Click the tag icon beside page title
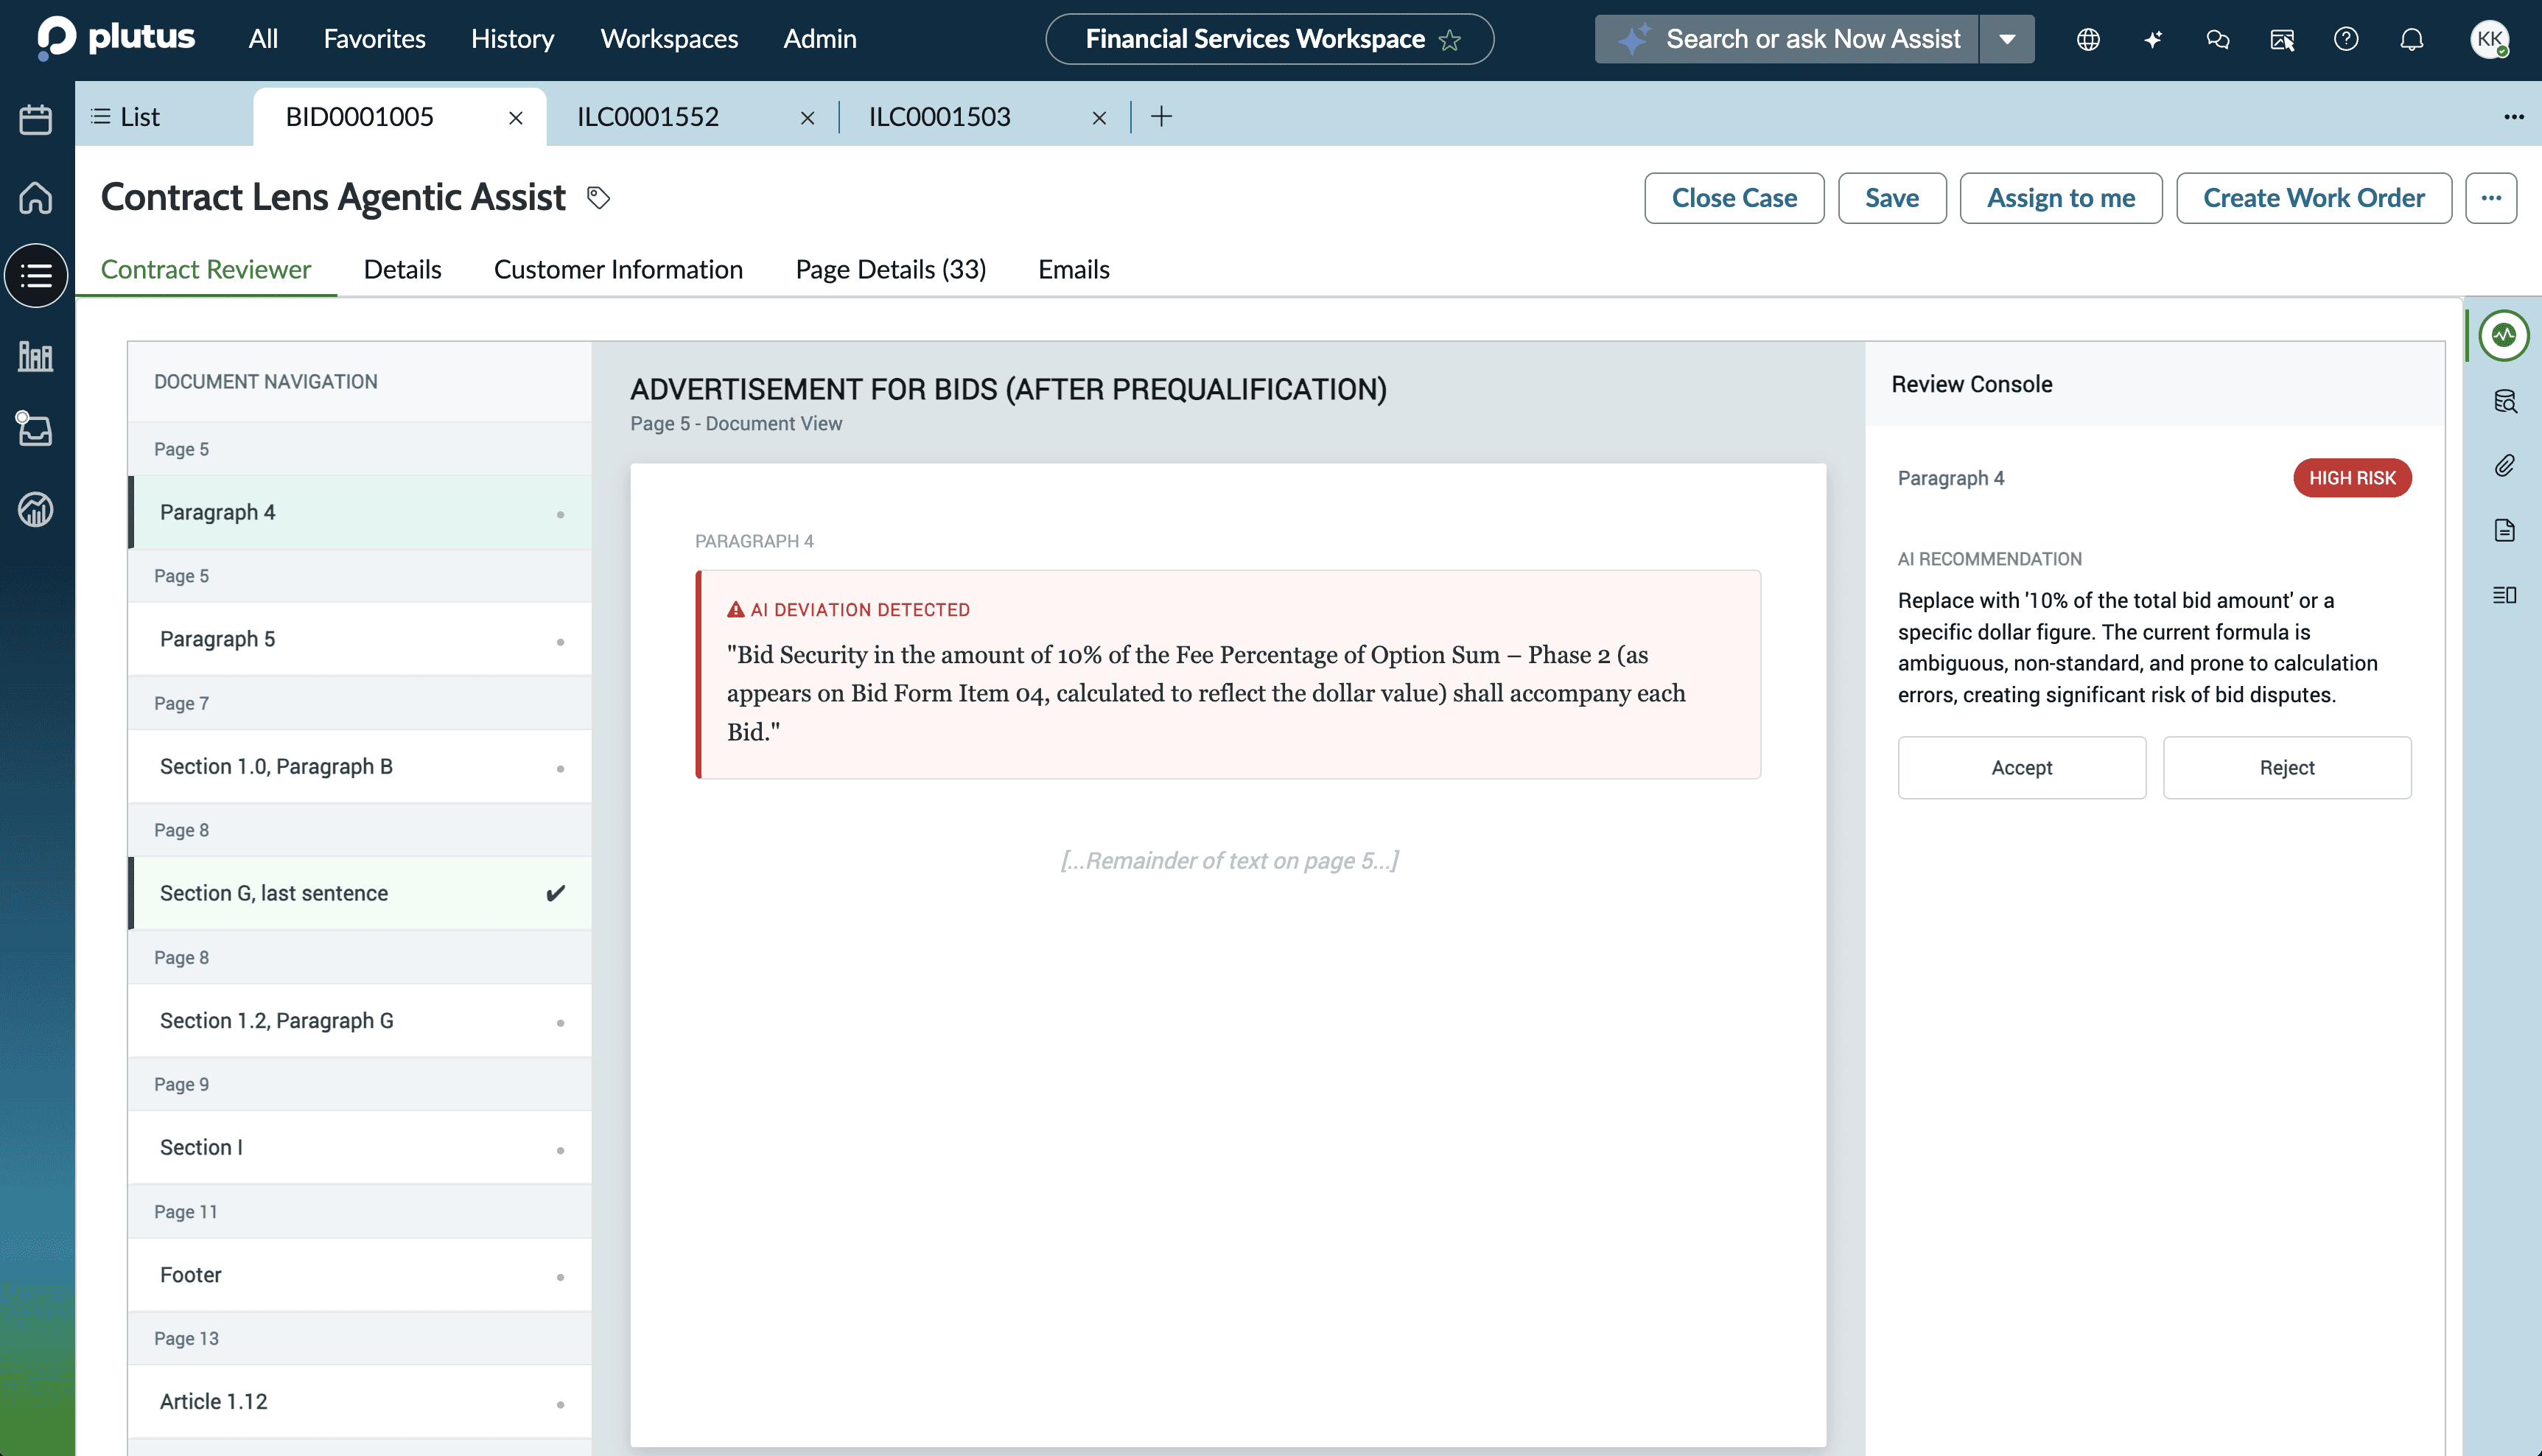 pos(598,198)
